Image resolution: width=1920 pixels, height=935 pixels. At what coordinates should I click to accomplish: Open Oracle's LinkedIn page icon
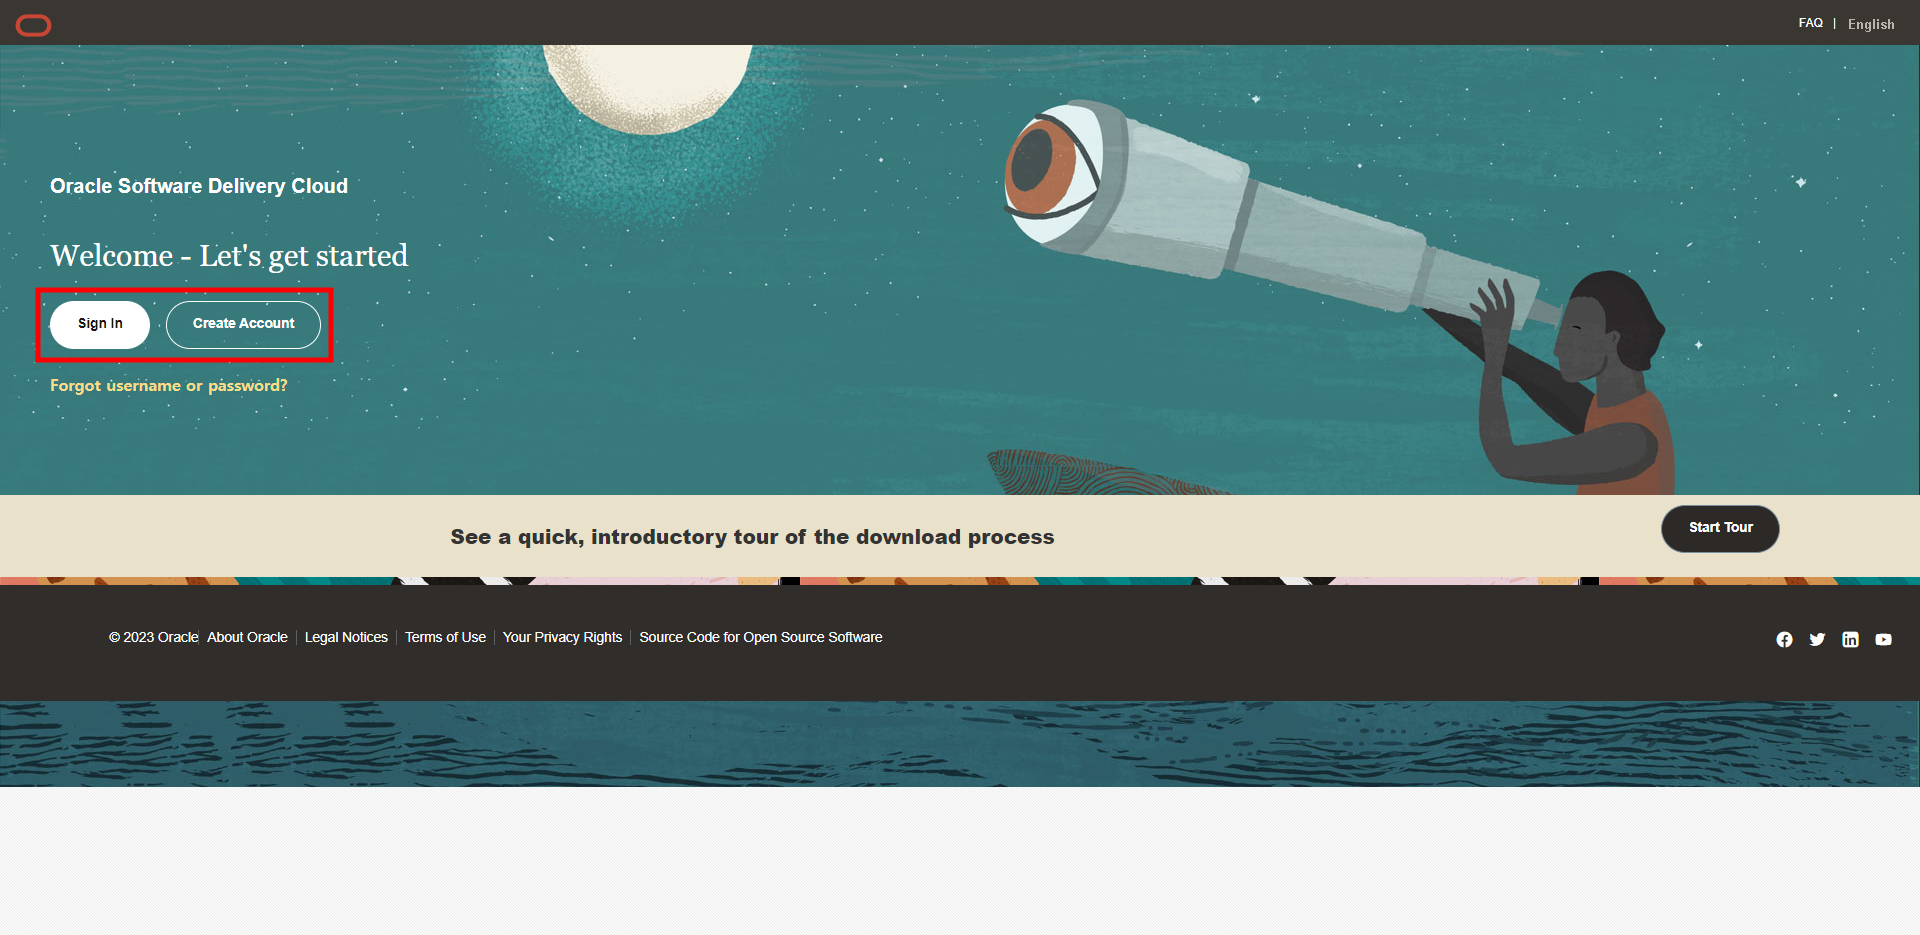coord(1850,639)
